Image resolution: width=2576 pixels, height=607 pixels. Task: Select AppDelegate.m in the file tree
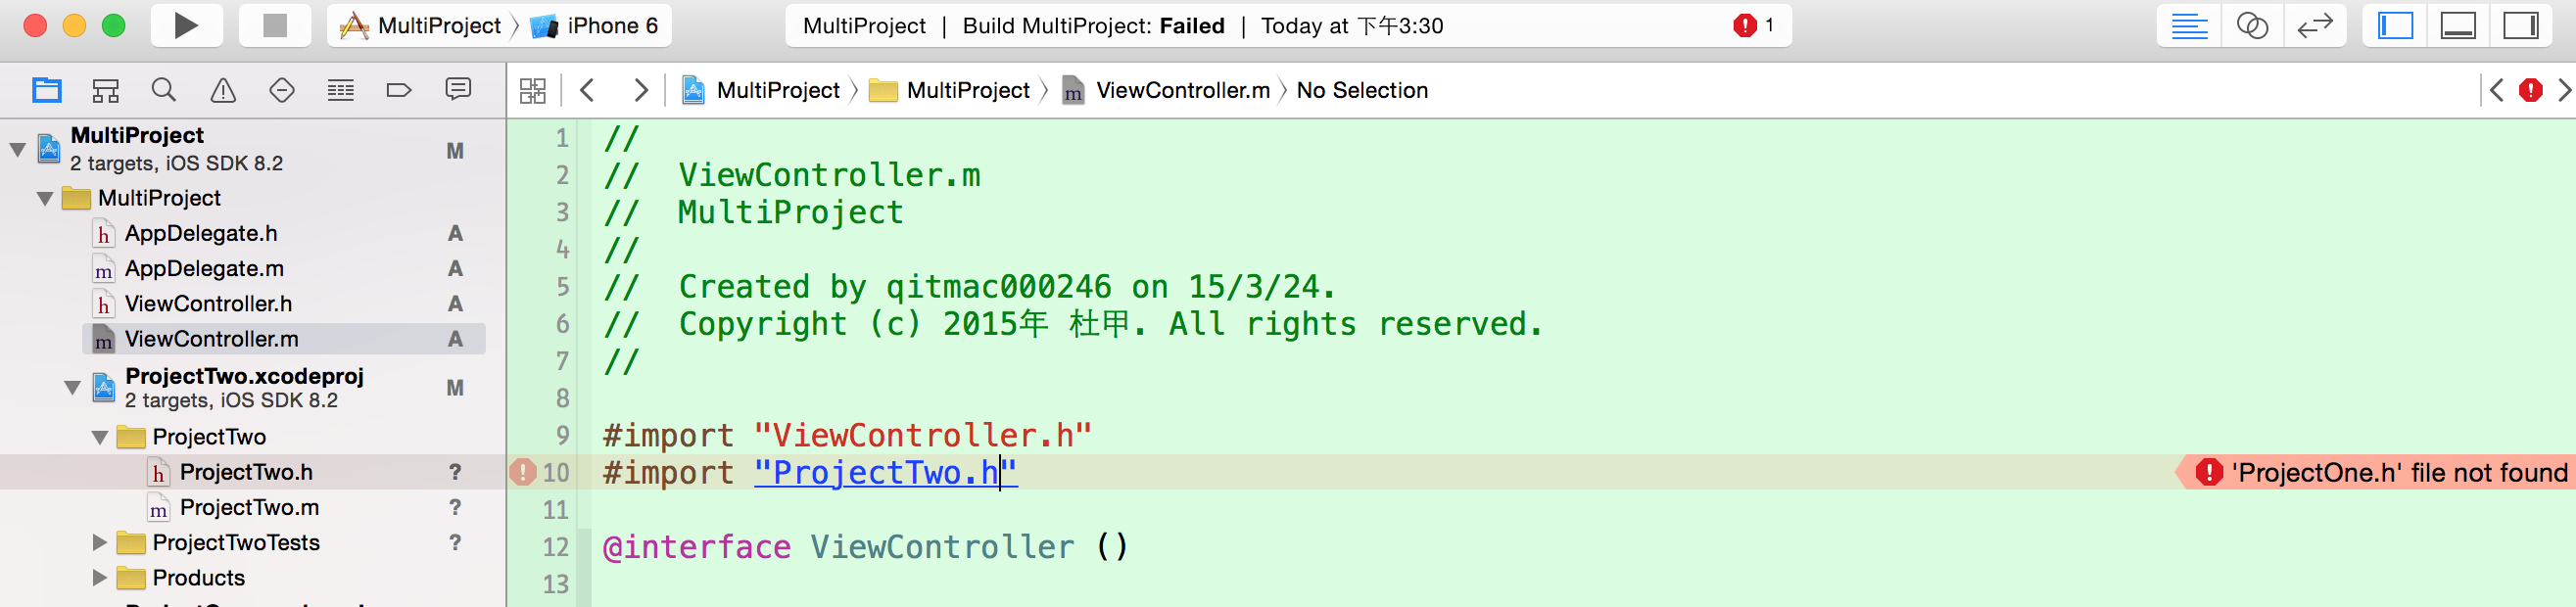click(204, 269)
